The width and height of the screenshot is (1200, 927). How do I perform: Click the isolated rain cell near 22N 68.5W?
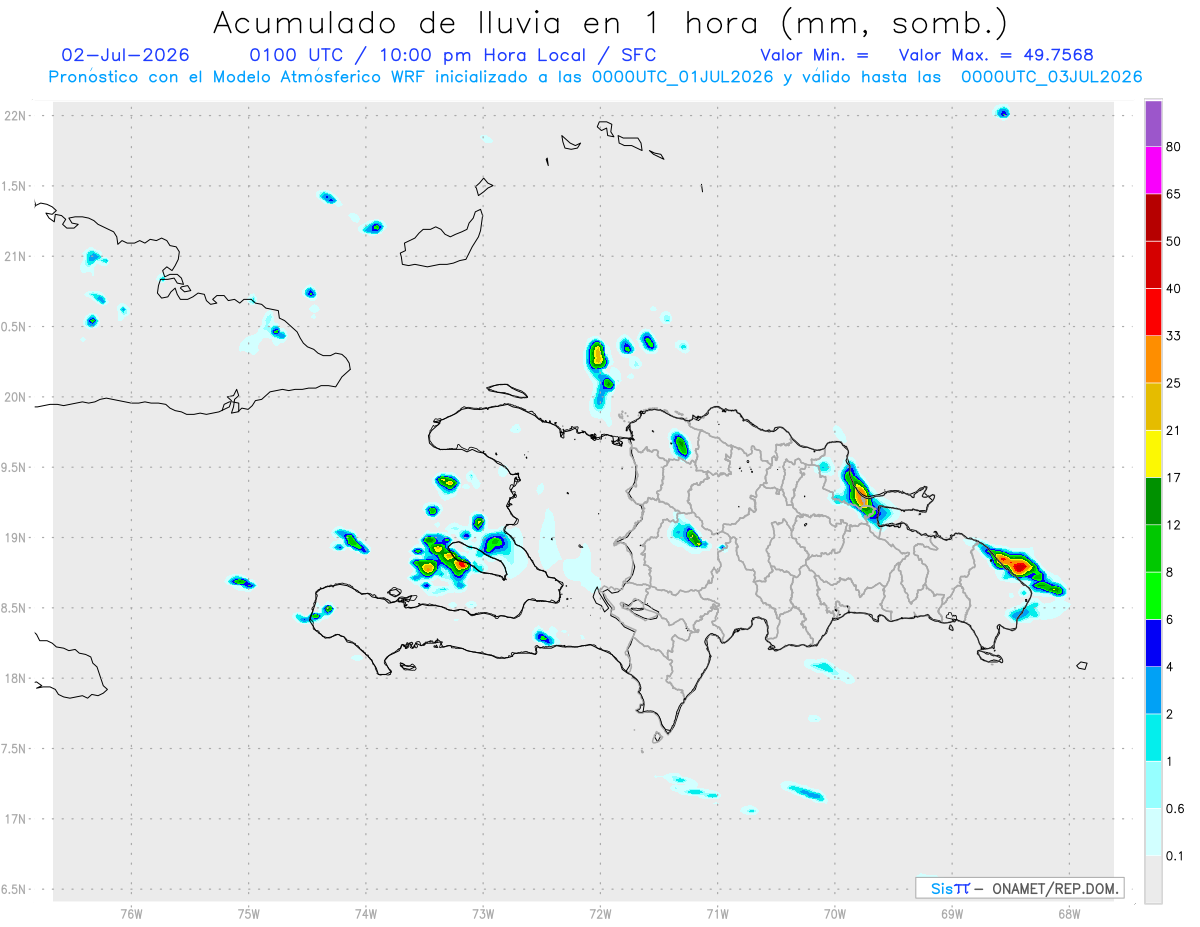pos(1003,112)
